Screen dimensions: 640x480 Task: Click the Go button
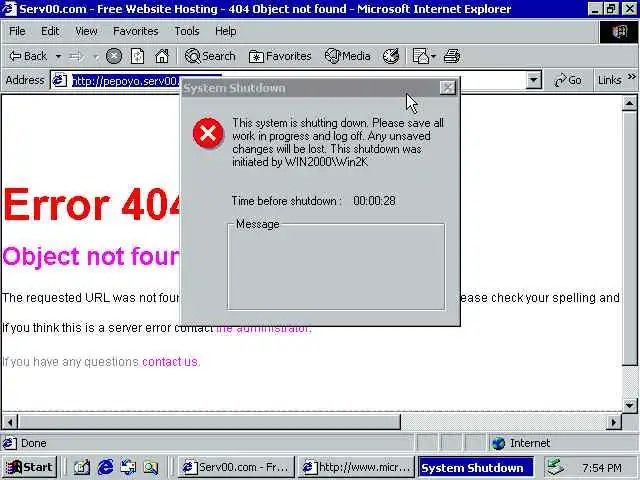[x=568, y=80]
